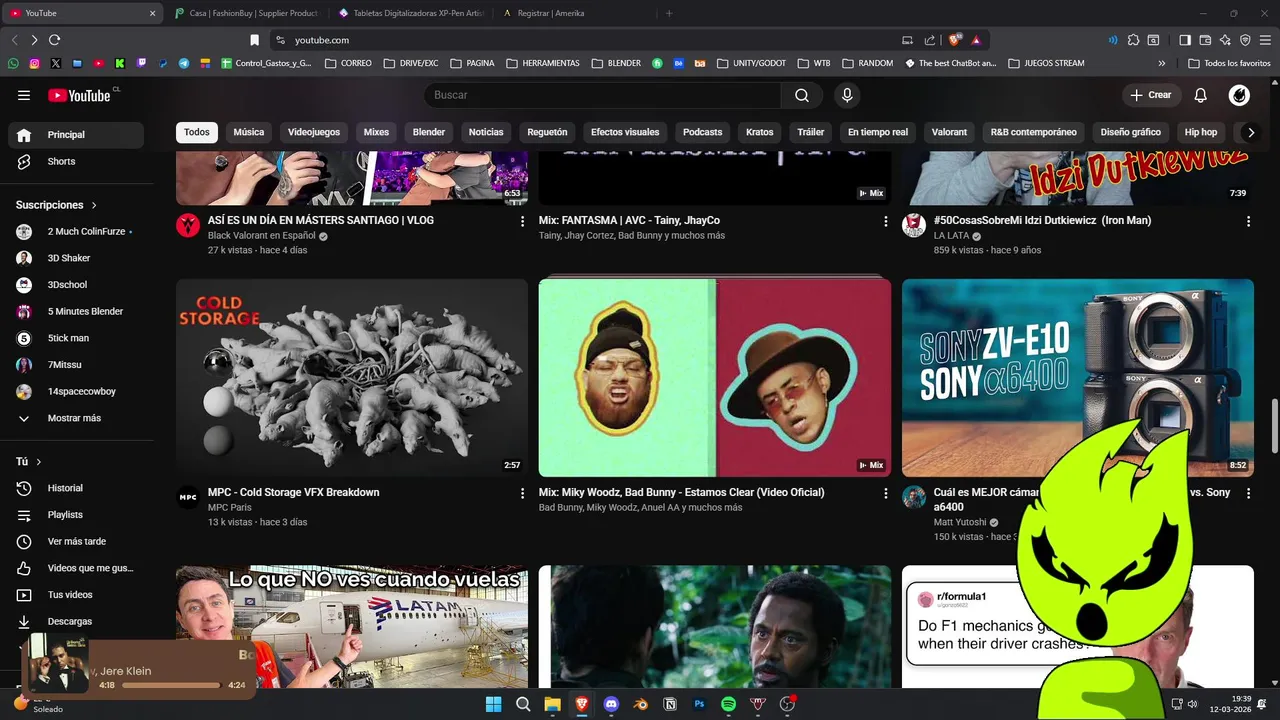
Task: Switch to the FashionBuy browser tab
Action: (246, 13)
